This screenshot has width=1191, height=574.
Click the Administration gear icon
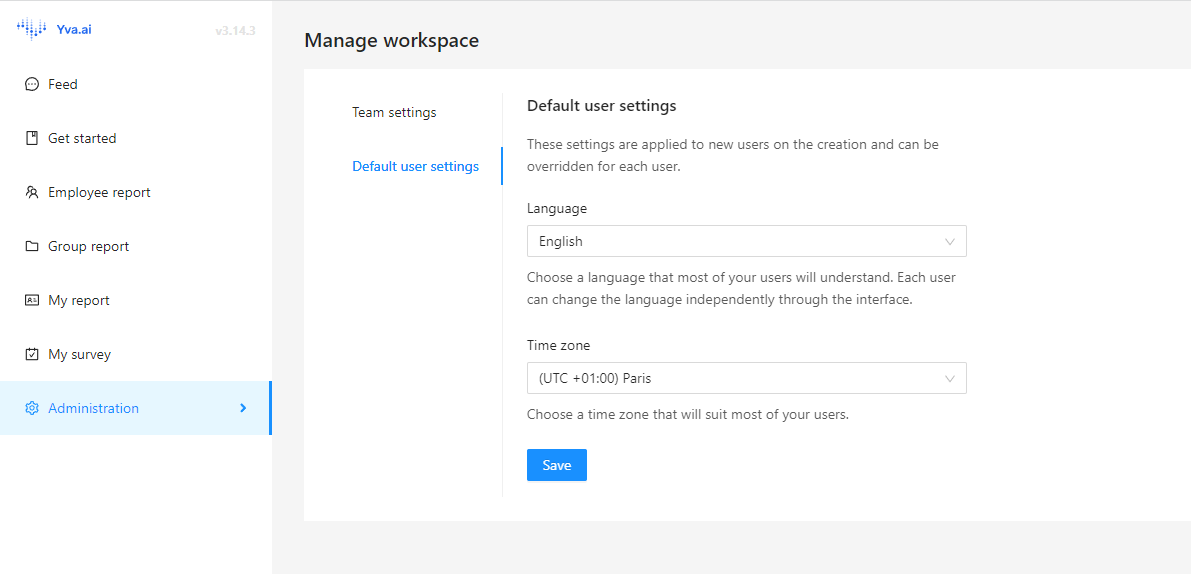pos(31,408)
